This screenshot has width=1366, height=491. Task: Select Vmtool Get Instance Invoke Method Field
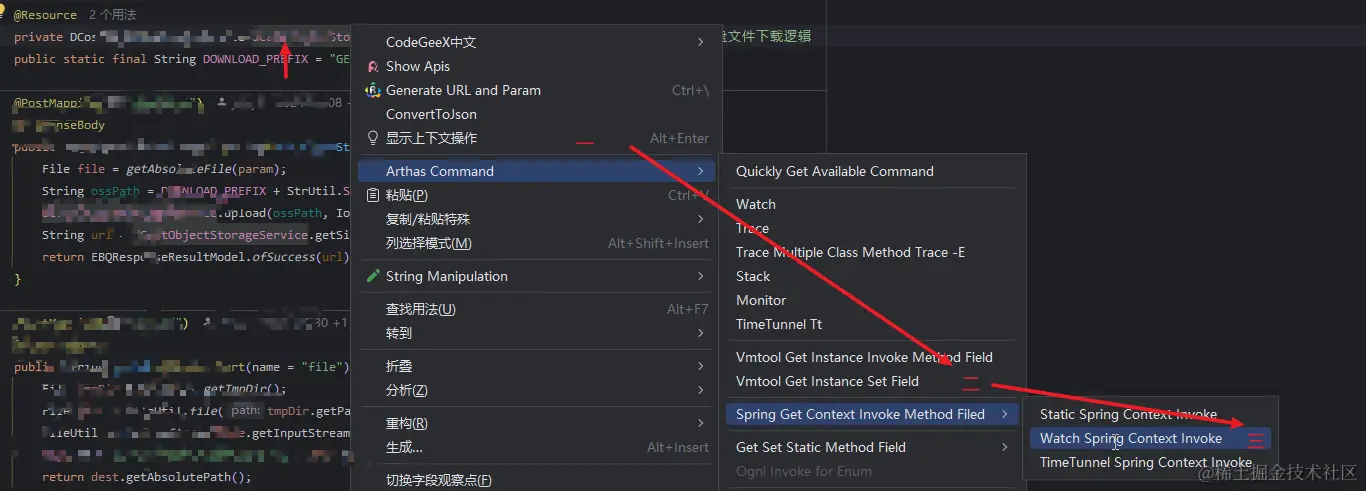(x=864, y=357)
